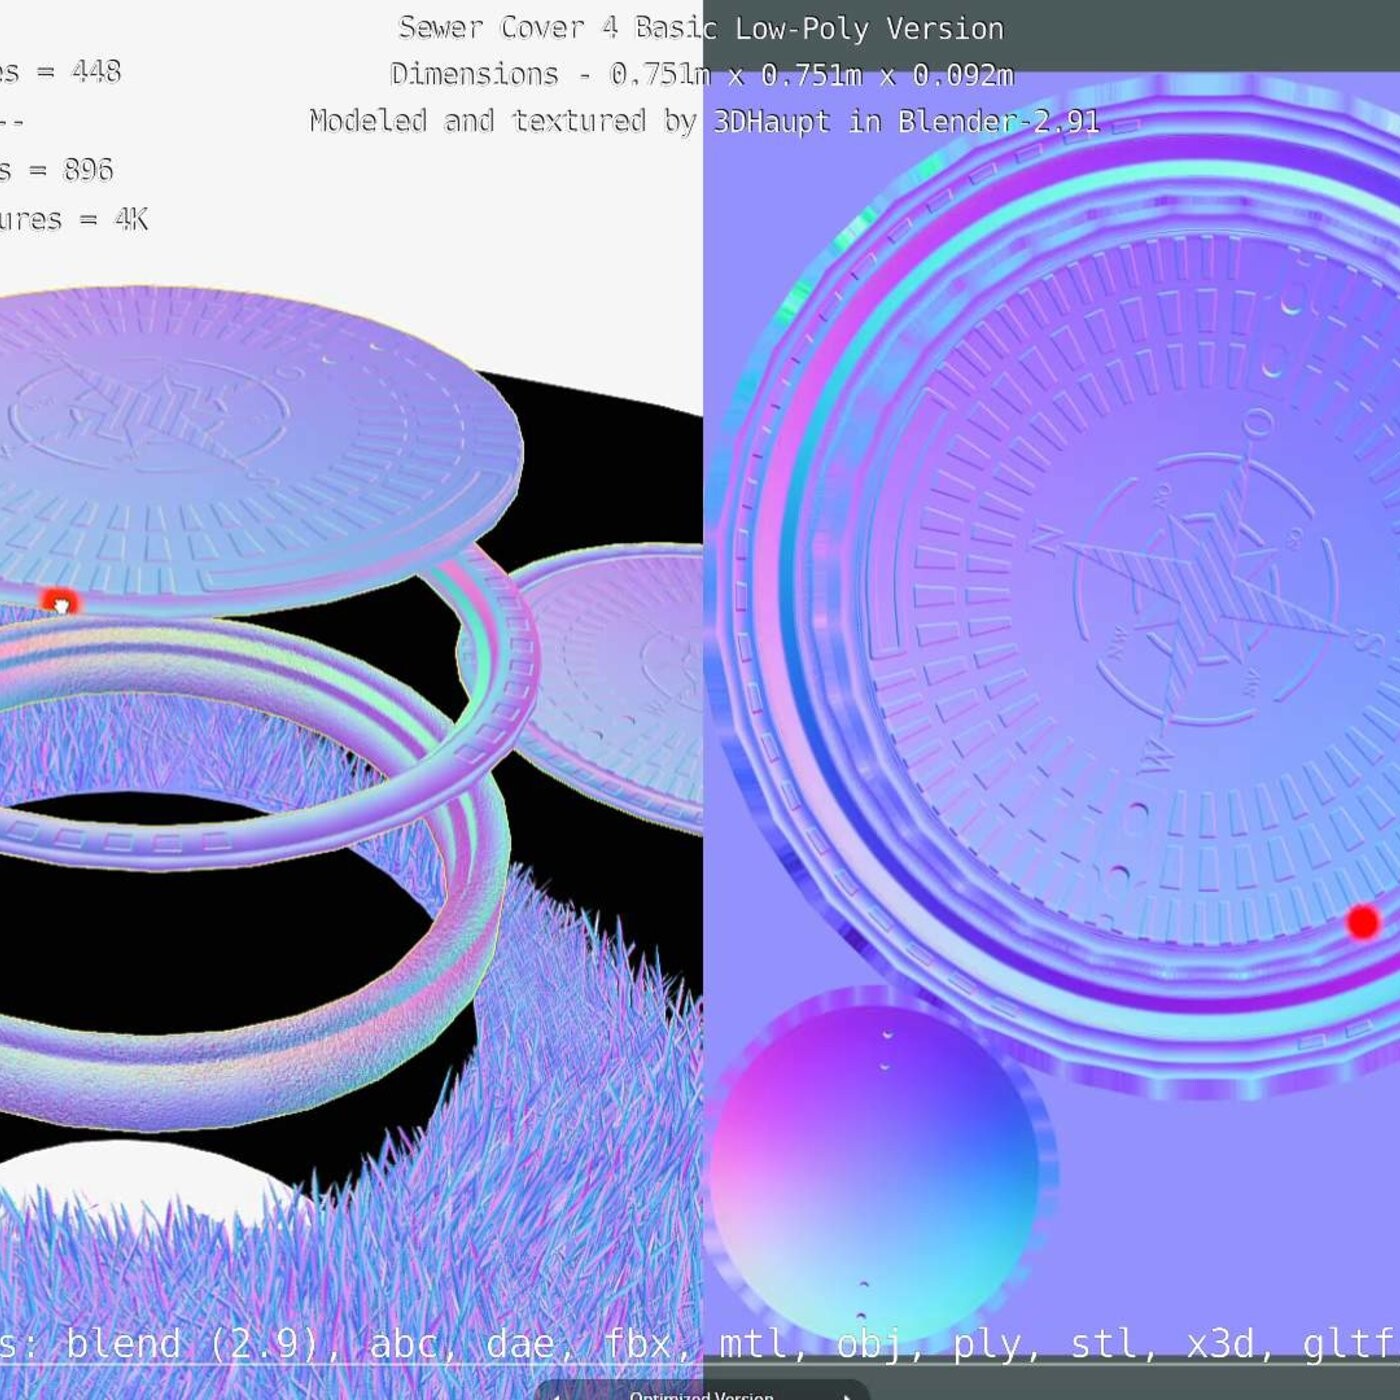The image size is (1400, 1400).
Task: Click the '= 896' count text
Action: [x=71, y=170]
